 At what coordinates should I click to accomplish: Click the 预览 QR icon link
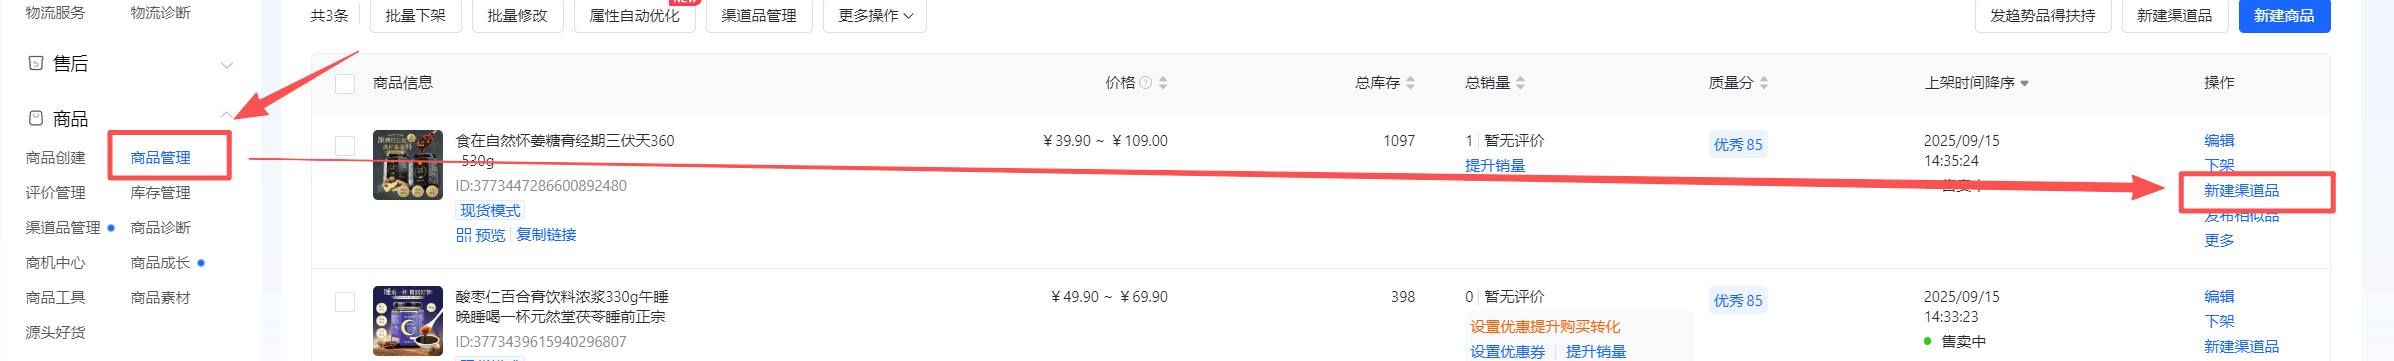pos(481,235)
